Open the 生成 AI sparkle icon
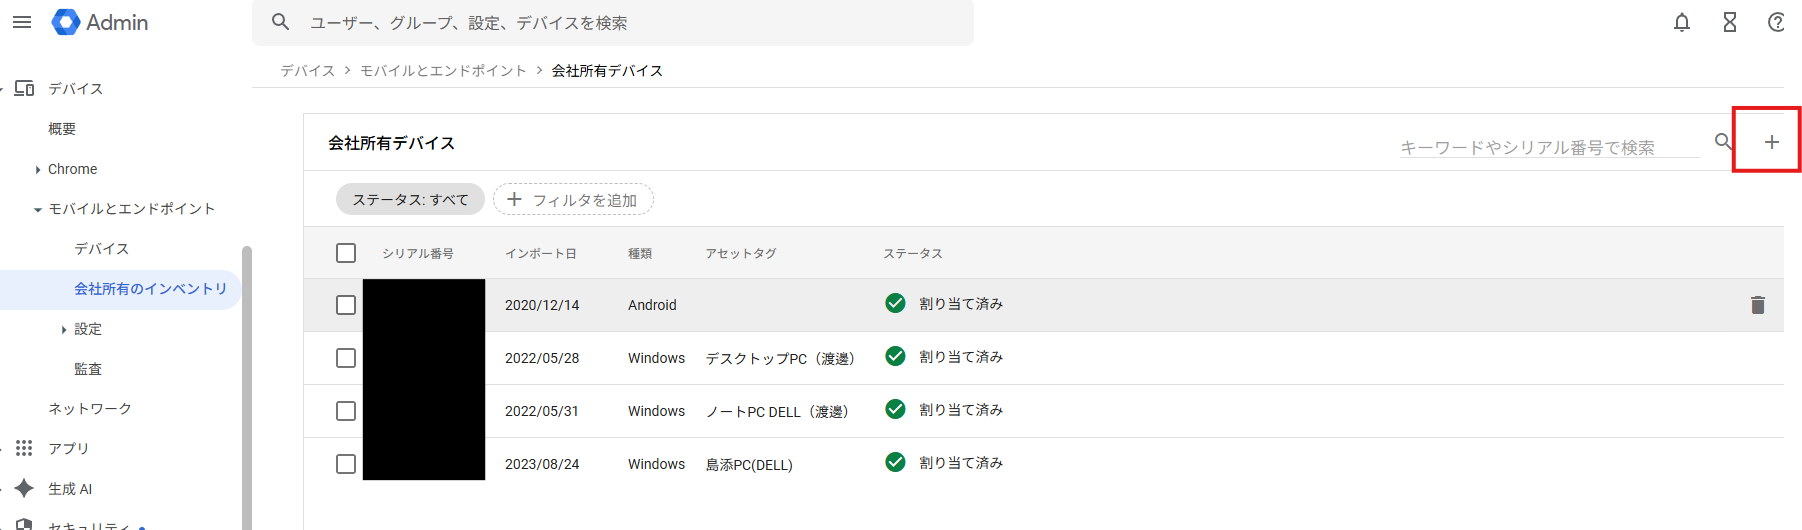1802x530 pixels. [24, 488]
